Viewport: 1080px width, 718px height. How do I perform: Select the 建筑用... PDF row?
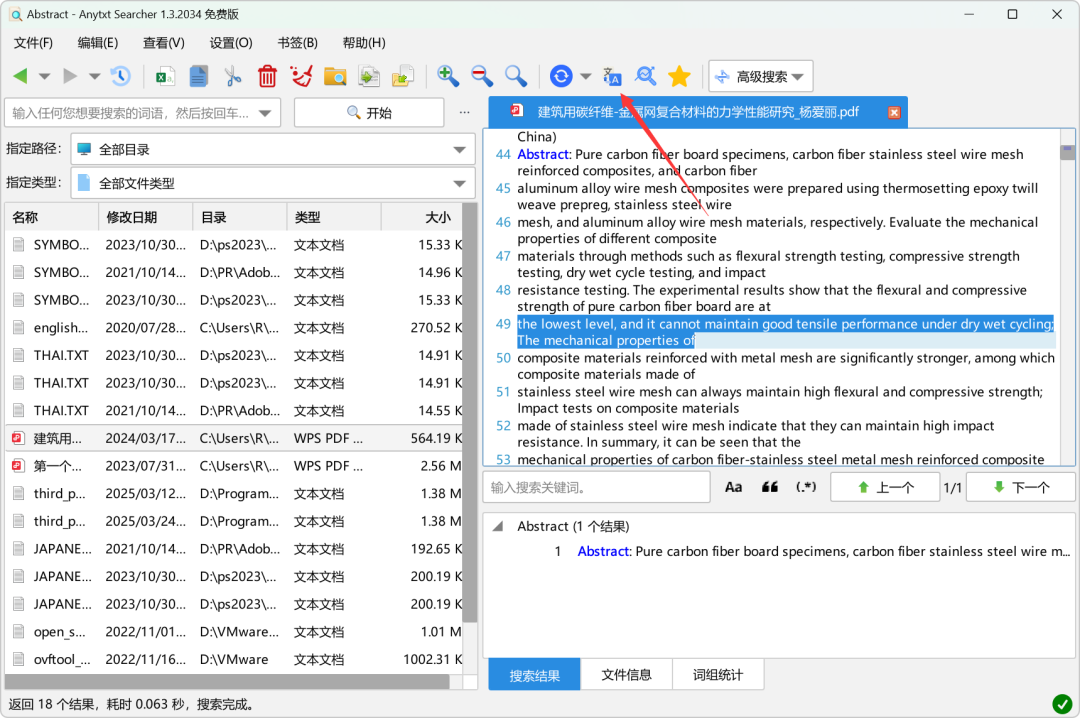(x=234, y=438)
